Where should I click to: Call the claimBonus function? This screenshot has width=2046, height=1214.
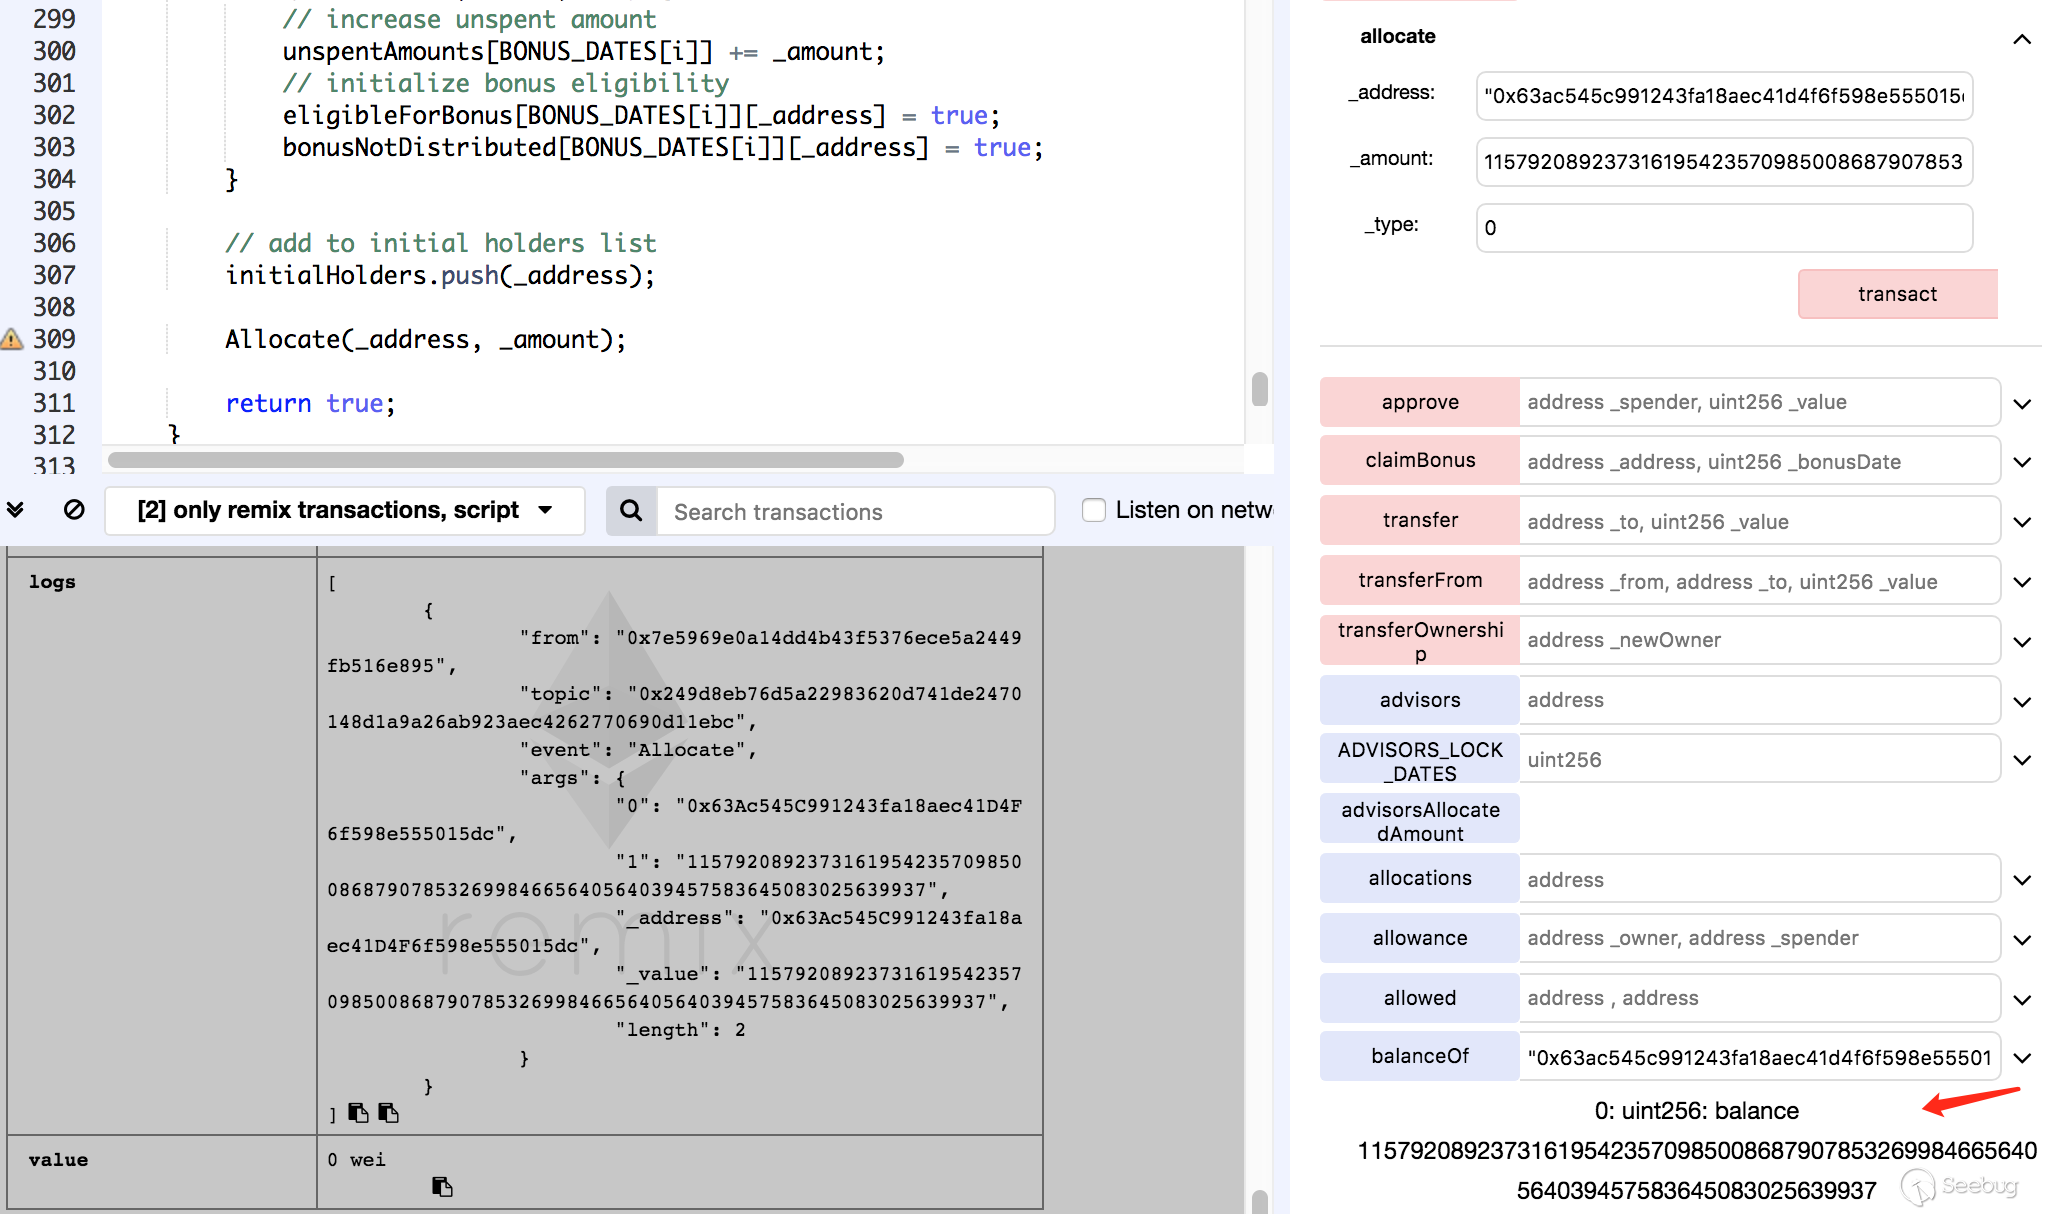[1419, 460]
